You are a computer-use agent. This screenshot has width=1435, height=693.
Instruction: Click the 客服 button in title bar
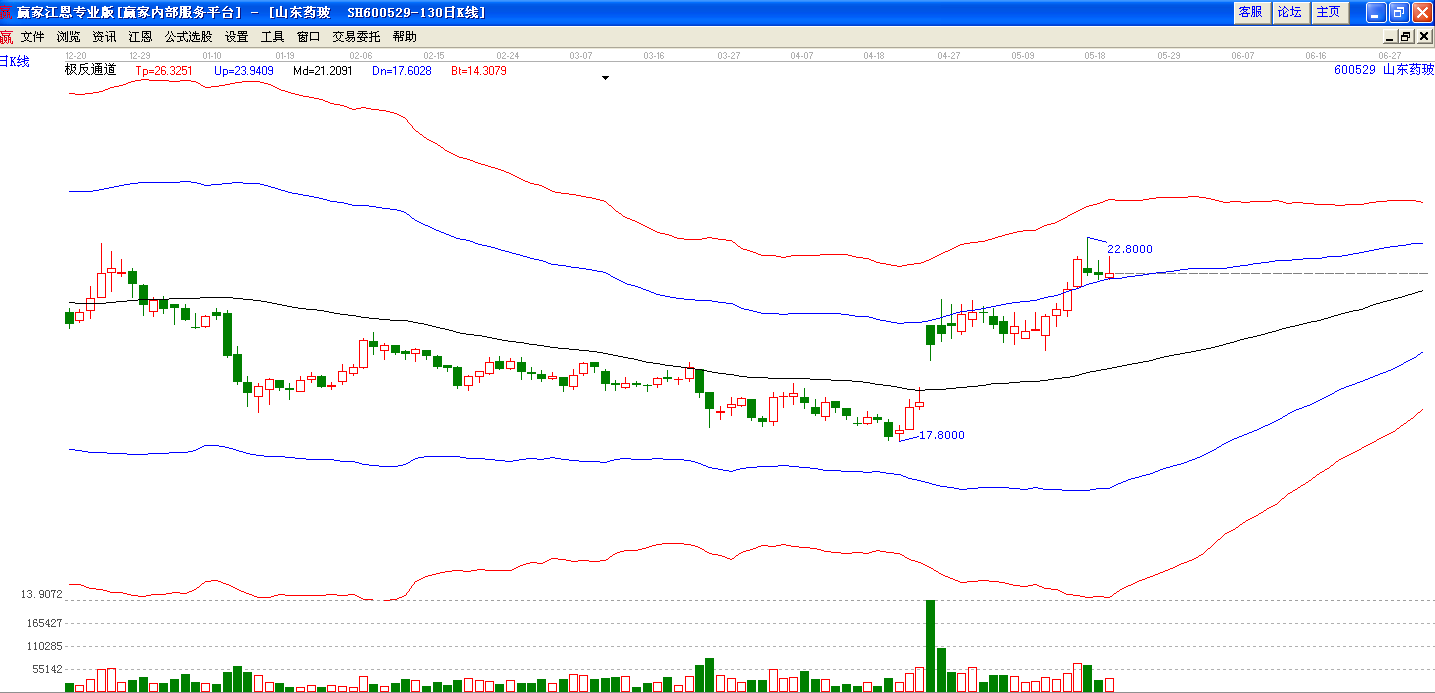click(x=1251, y=12)
